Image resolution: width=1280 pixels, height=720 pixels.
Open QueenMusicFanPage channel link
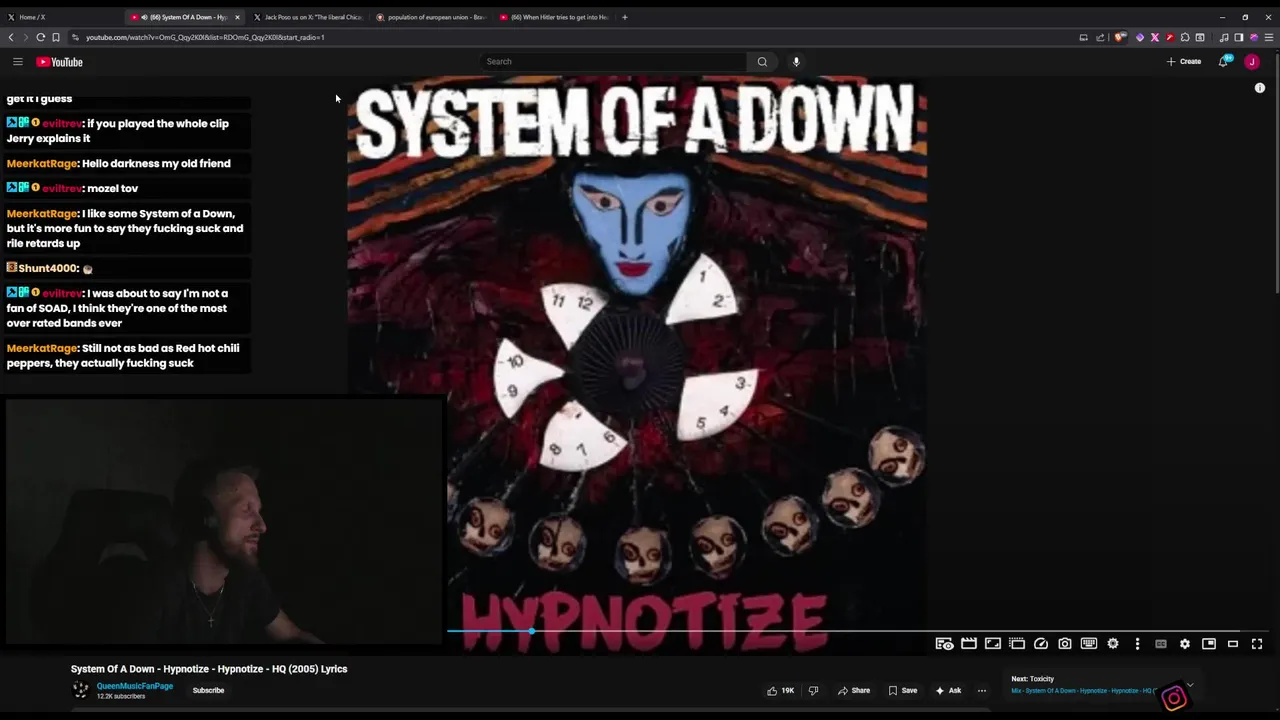(135, 686)
